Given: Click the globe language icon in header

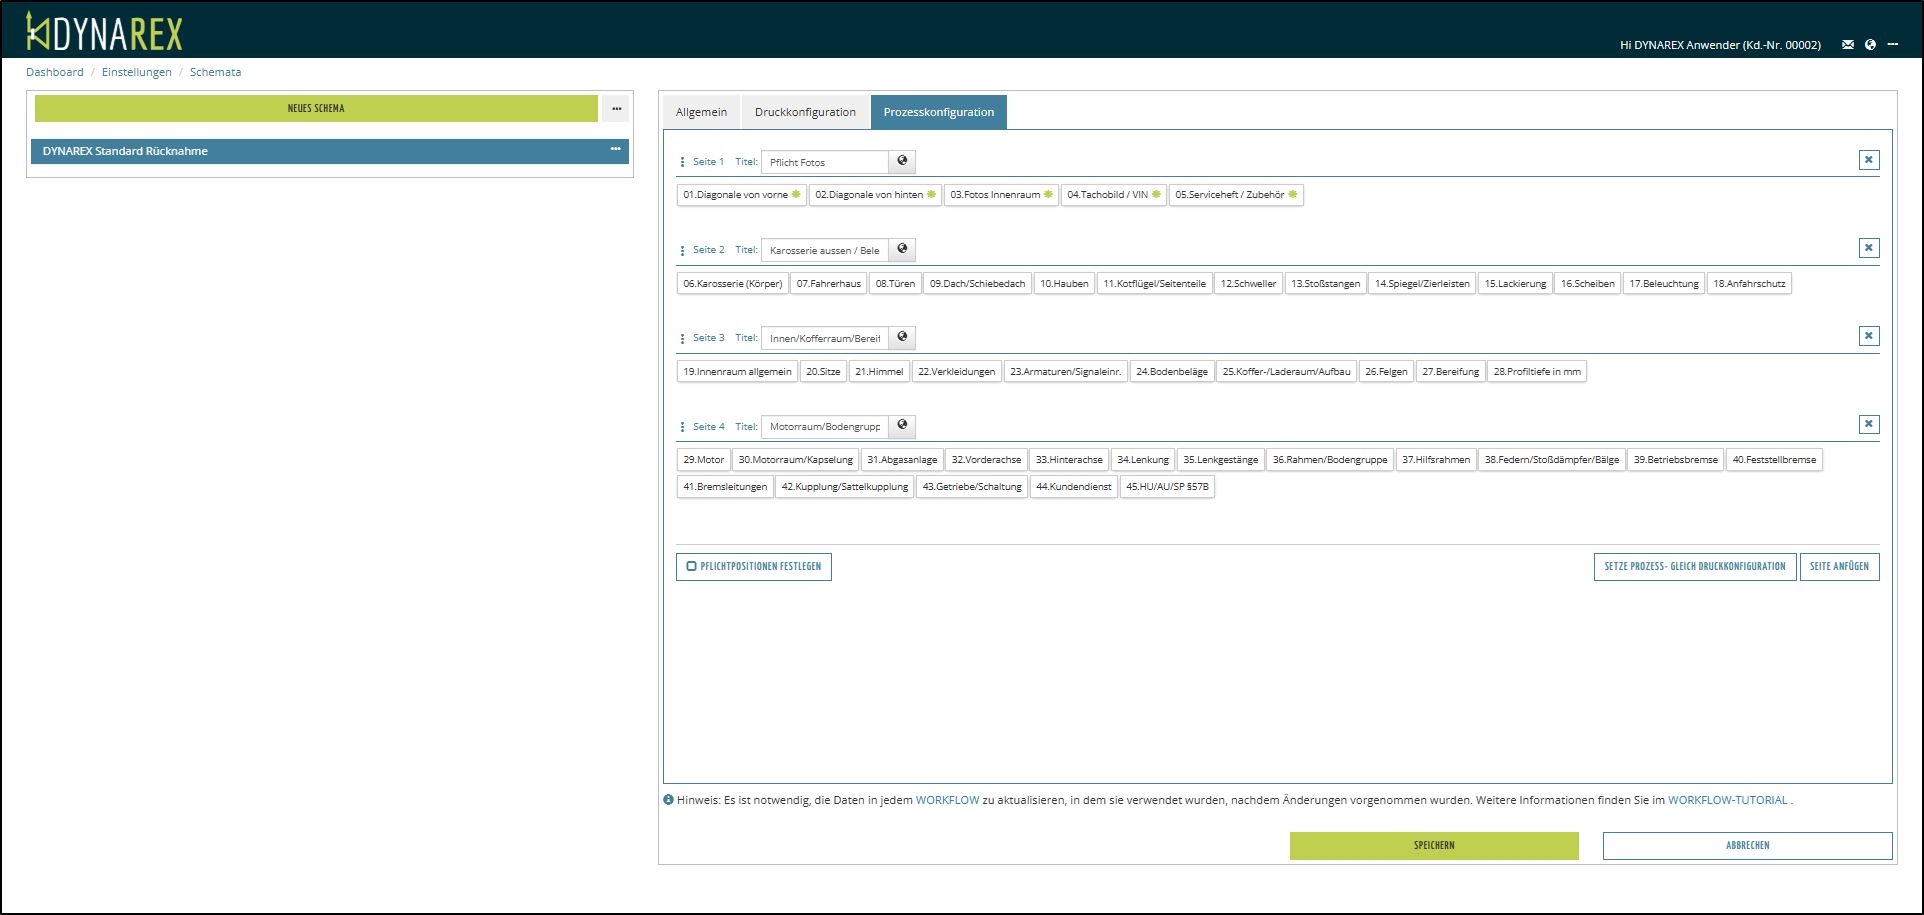Looking at the screenshot, I should click(1870, 45).
